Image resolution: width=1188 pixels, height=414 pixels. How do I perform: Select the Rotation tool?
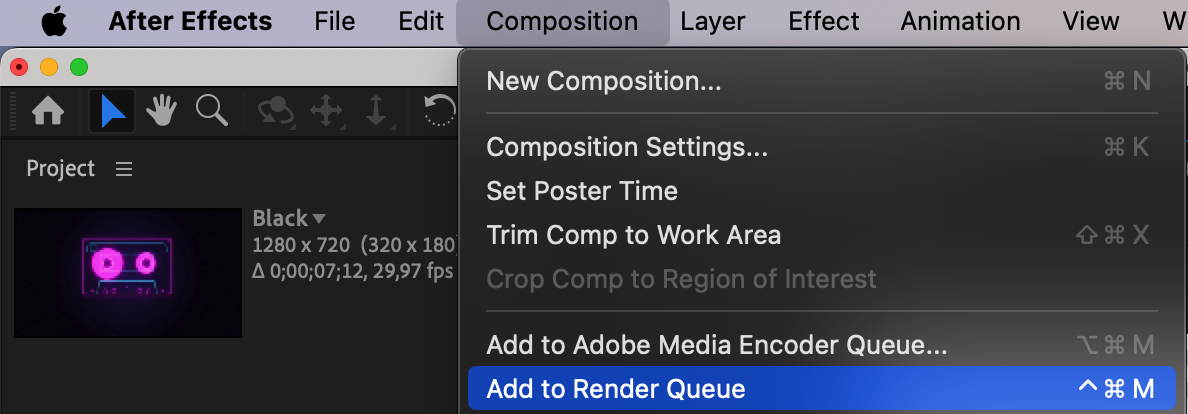point(439,111)
